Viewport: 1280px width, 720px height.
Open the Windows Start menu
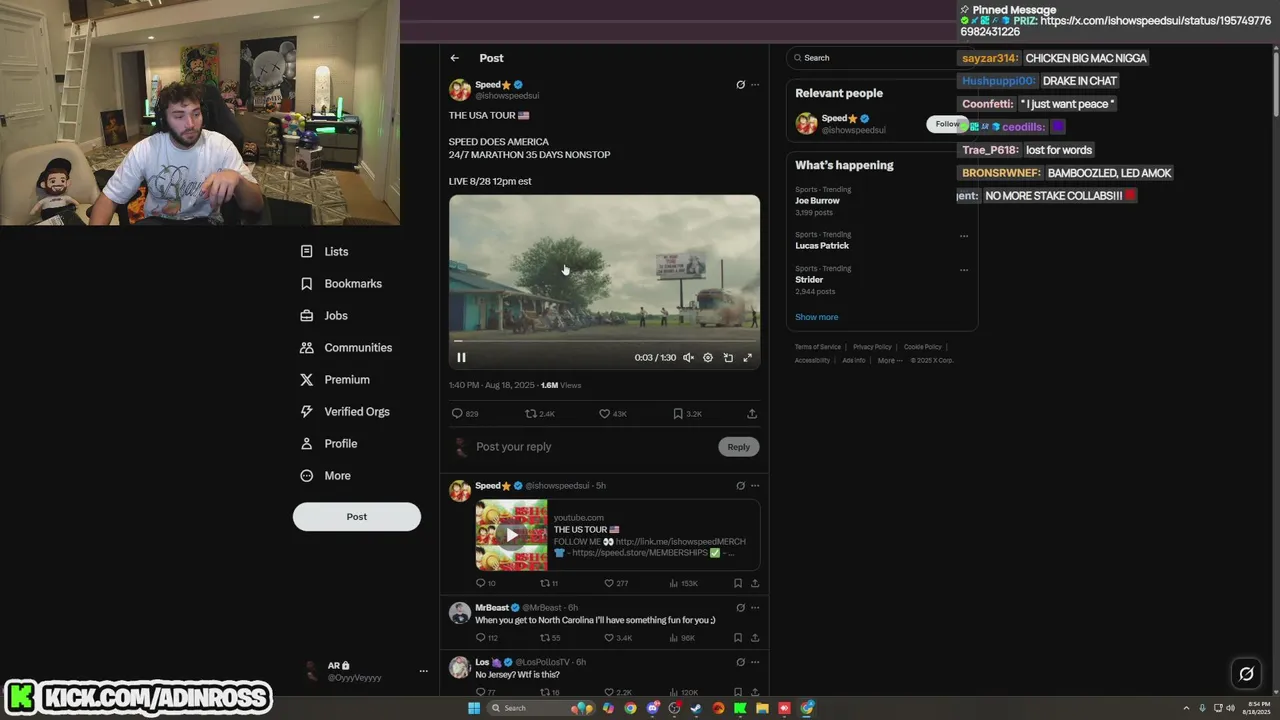point(474,708)
